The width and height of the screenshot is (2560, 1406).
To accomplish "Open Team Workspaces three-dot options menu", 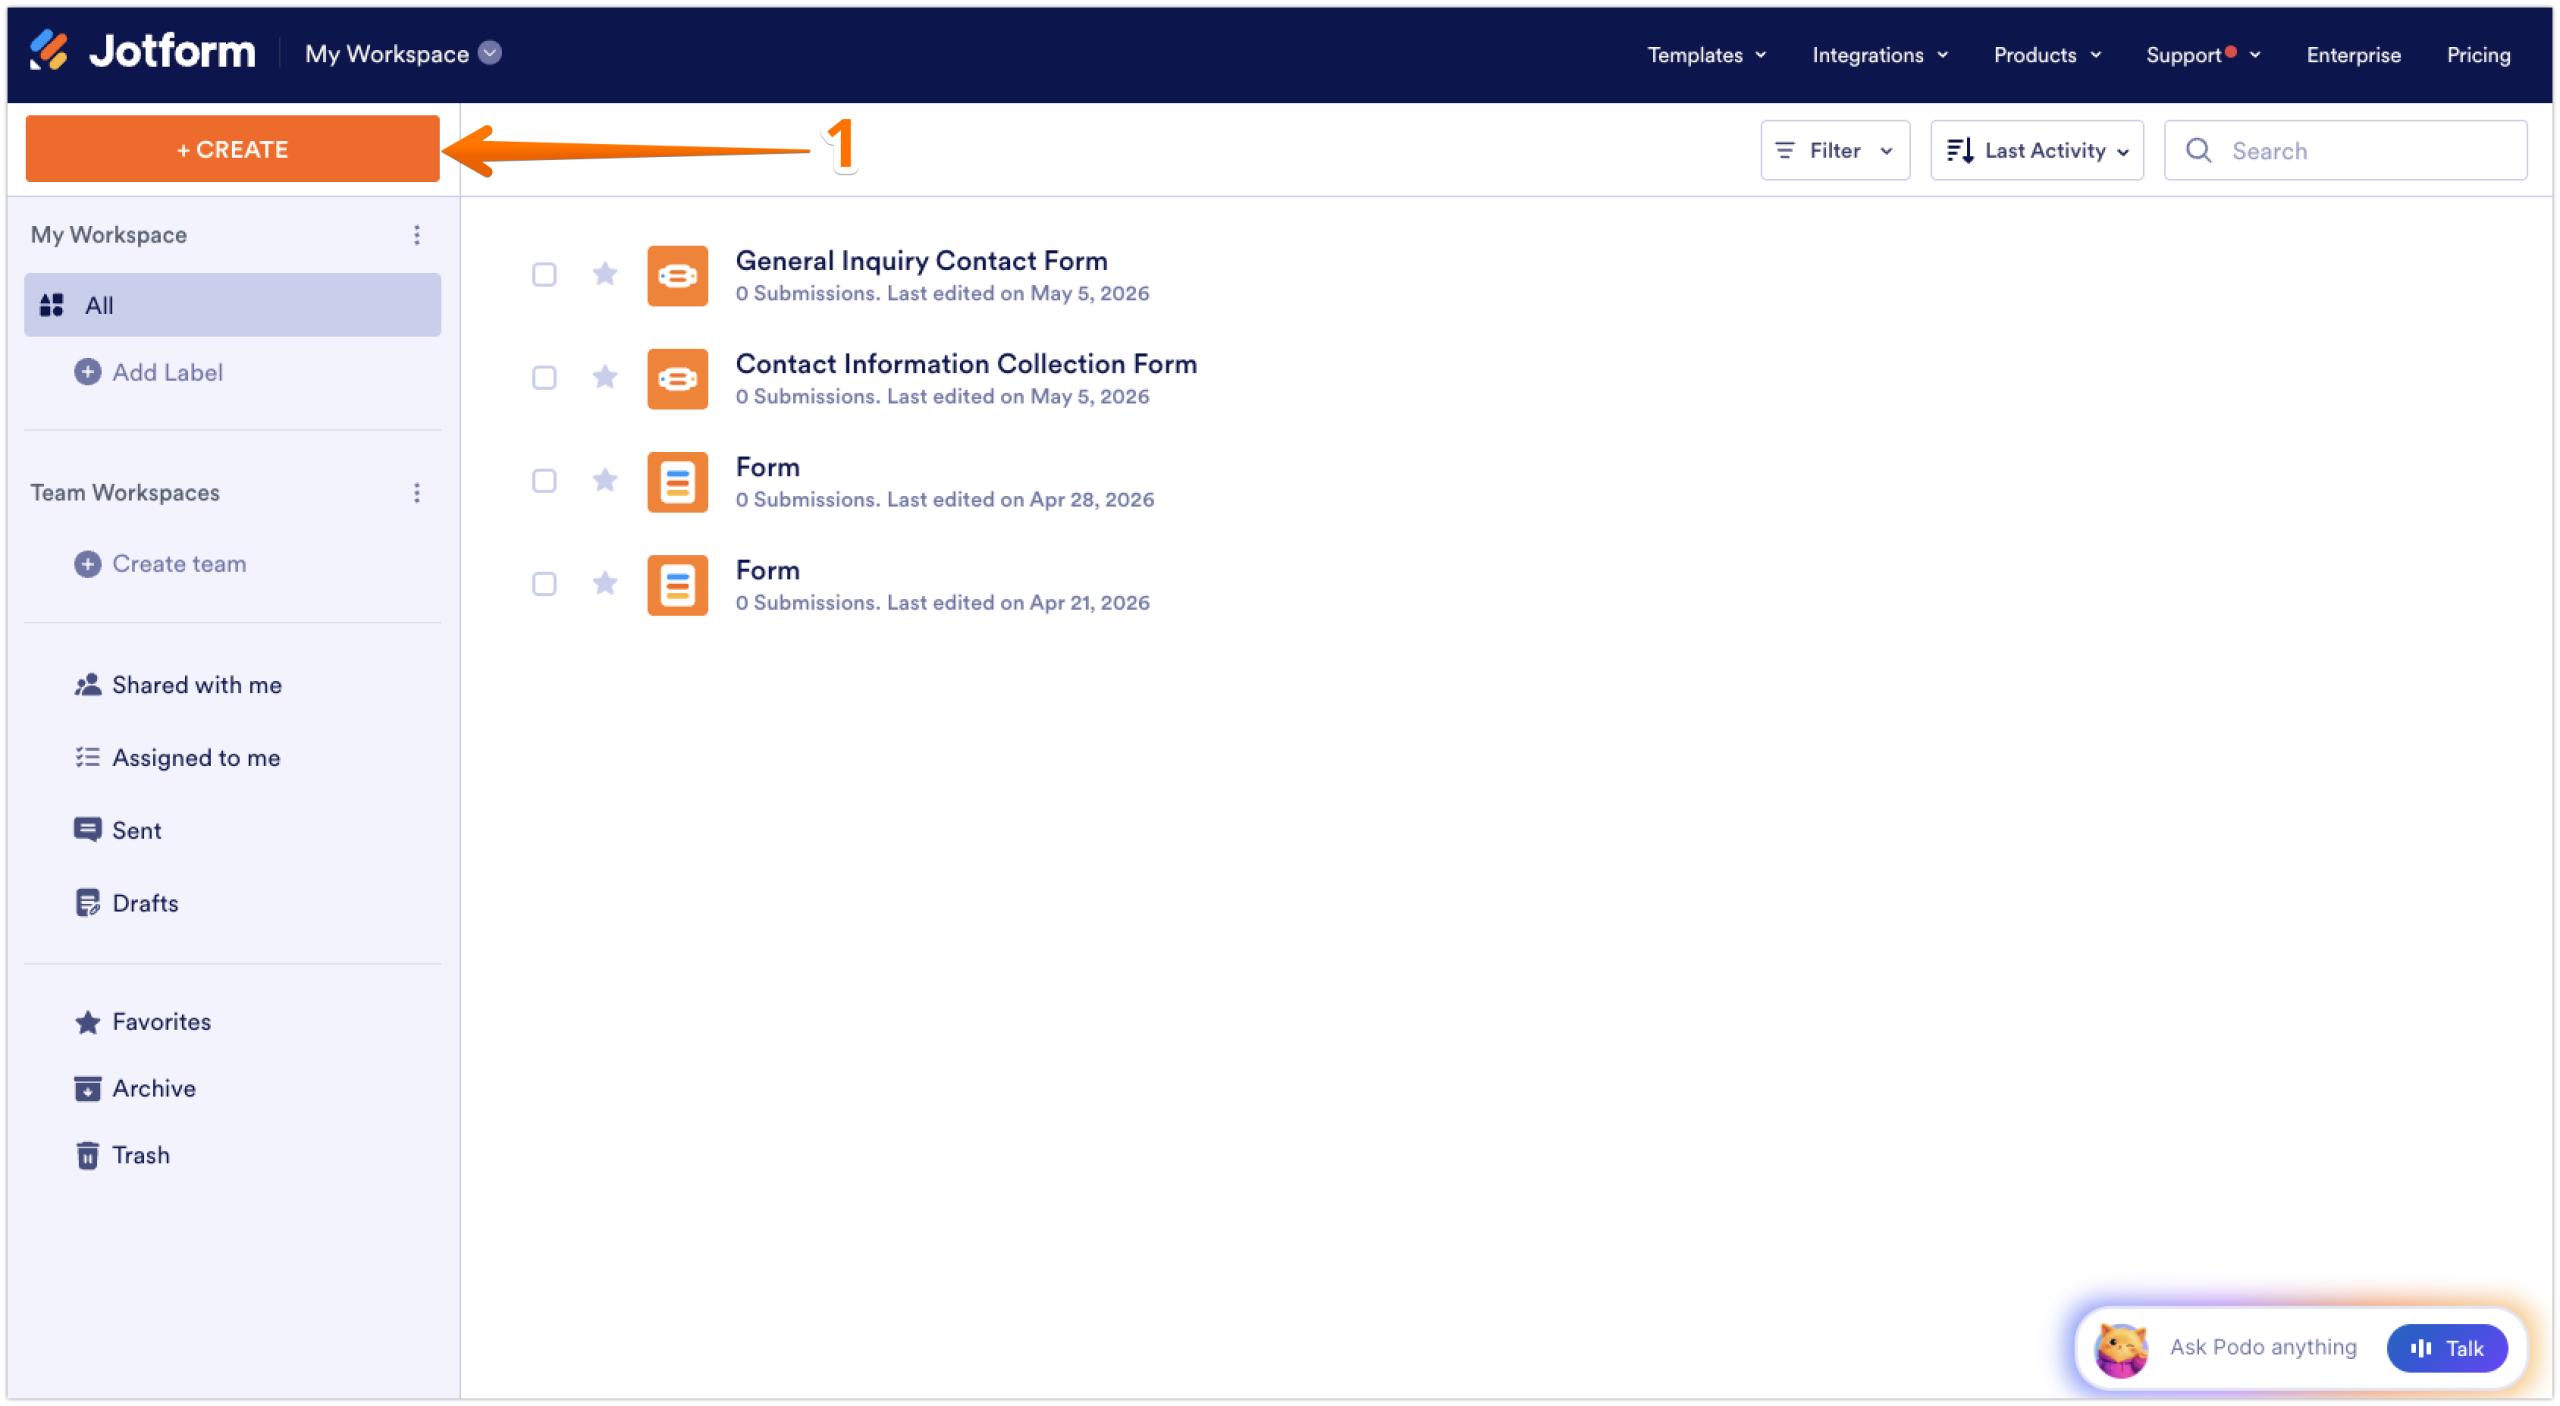I will point(417,493).
